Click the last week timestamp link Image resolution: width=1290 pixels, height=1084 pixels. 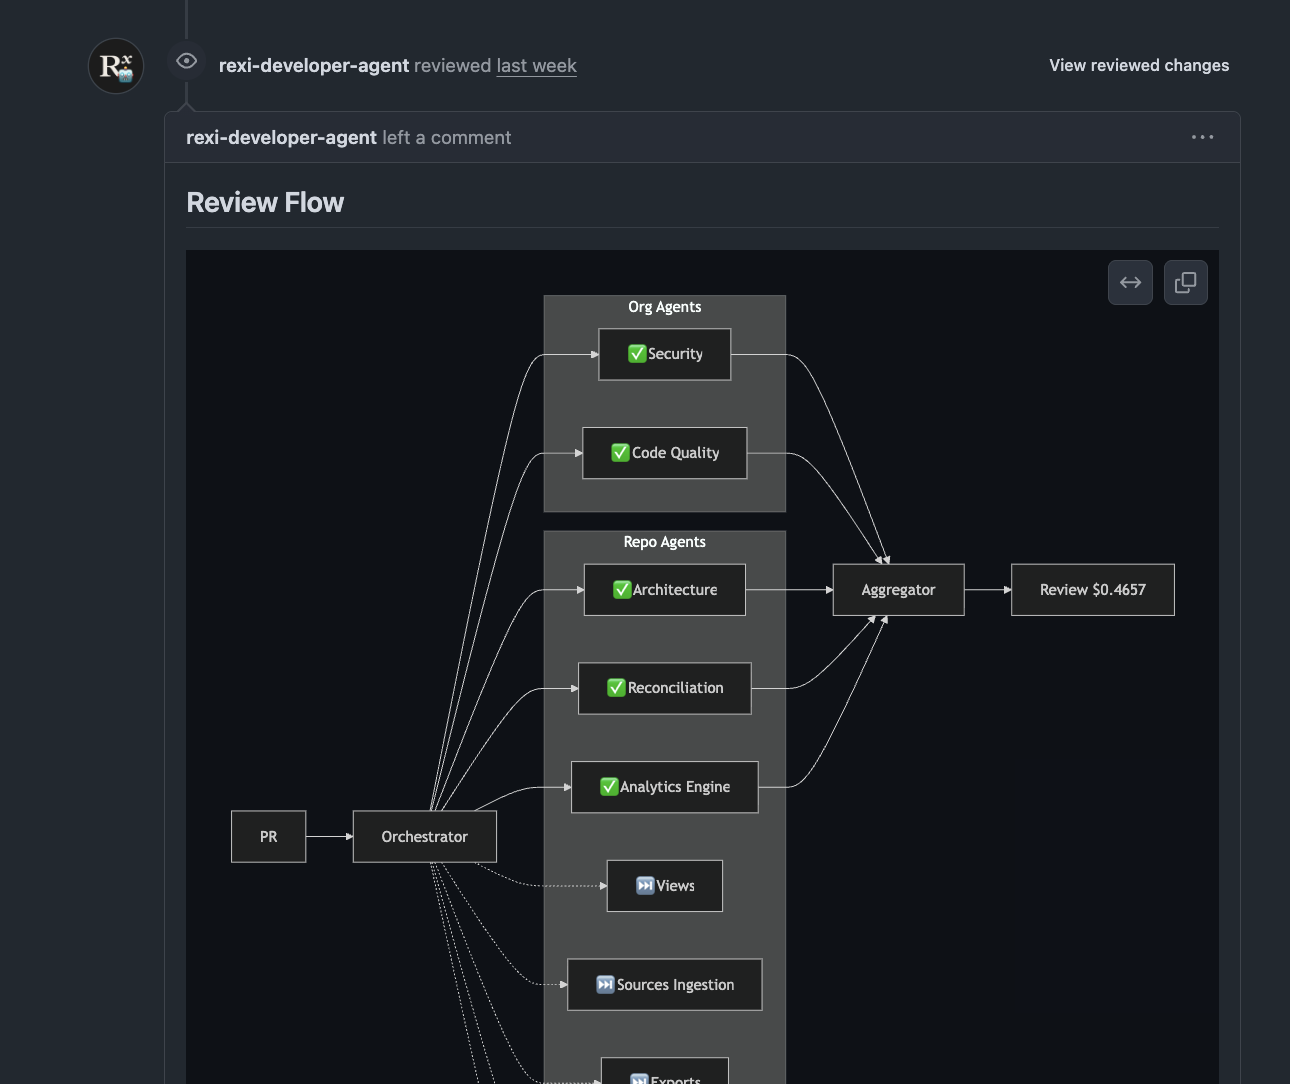pos(536,65)
